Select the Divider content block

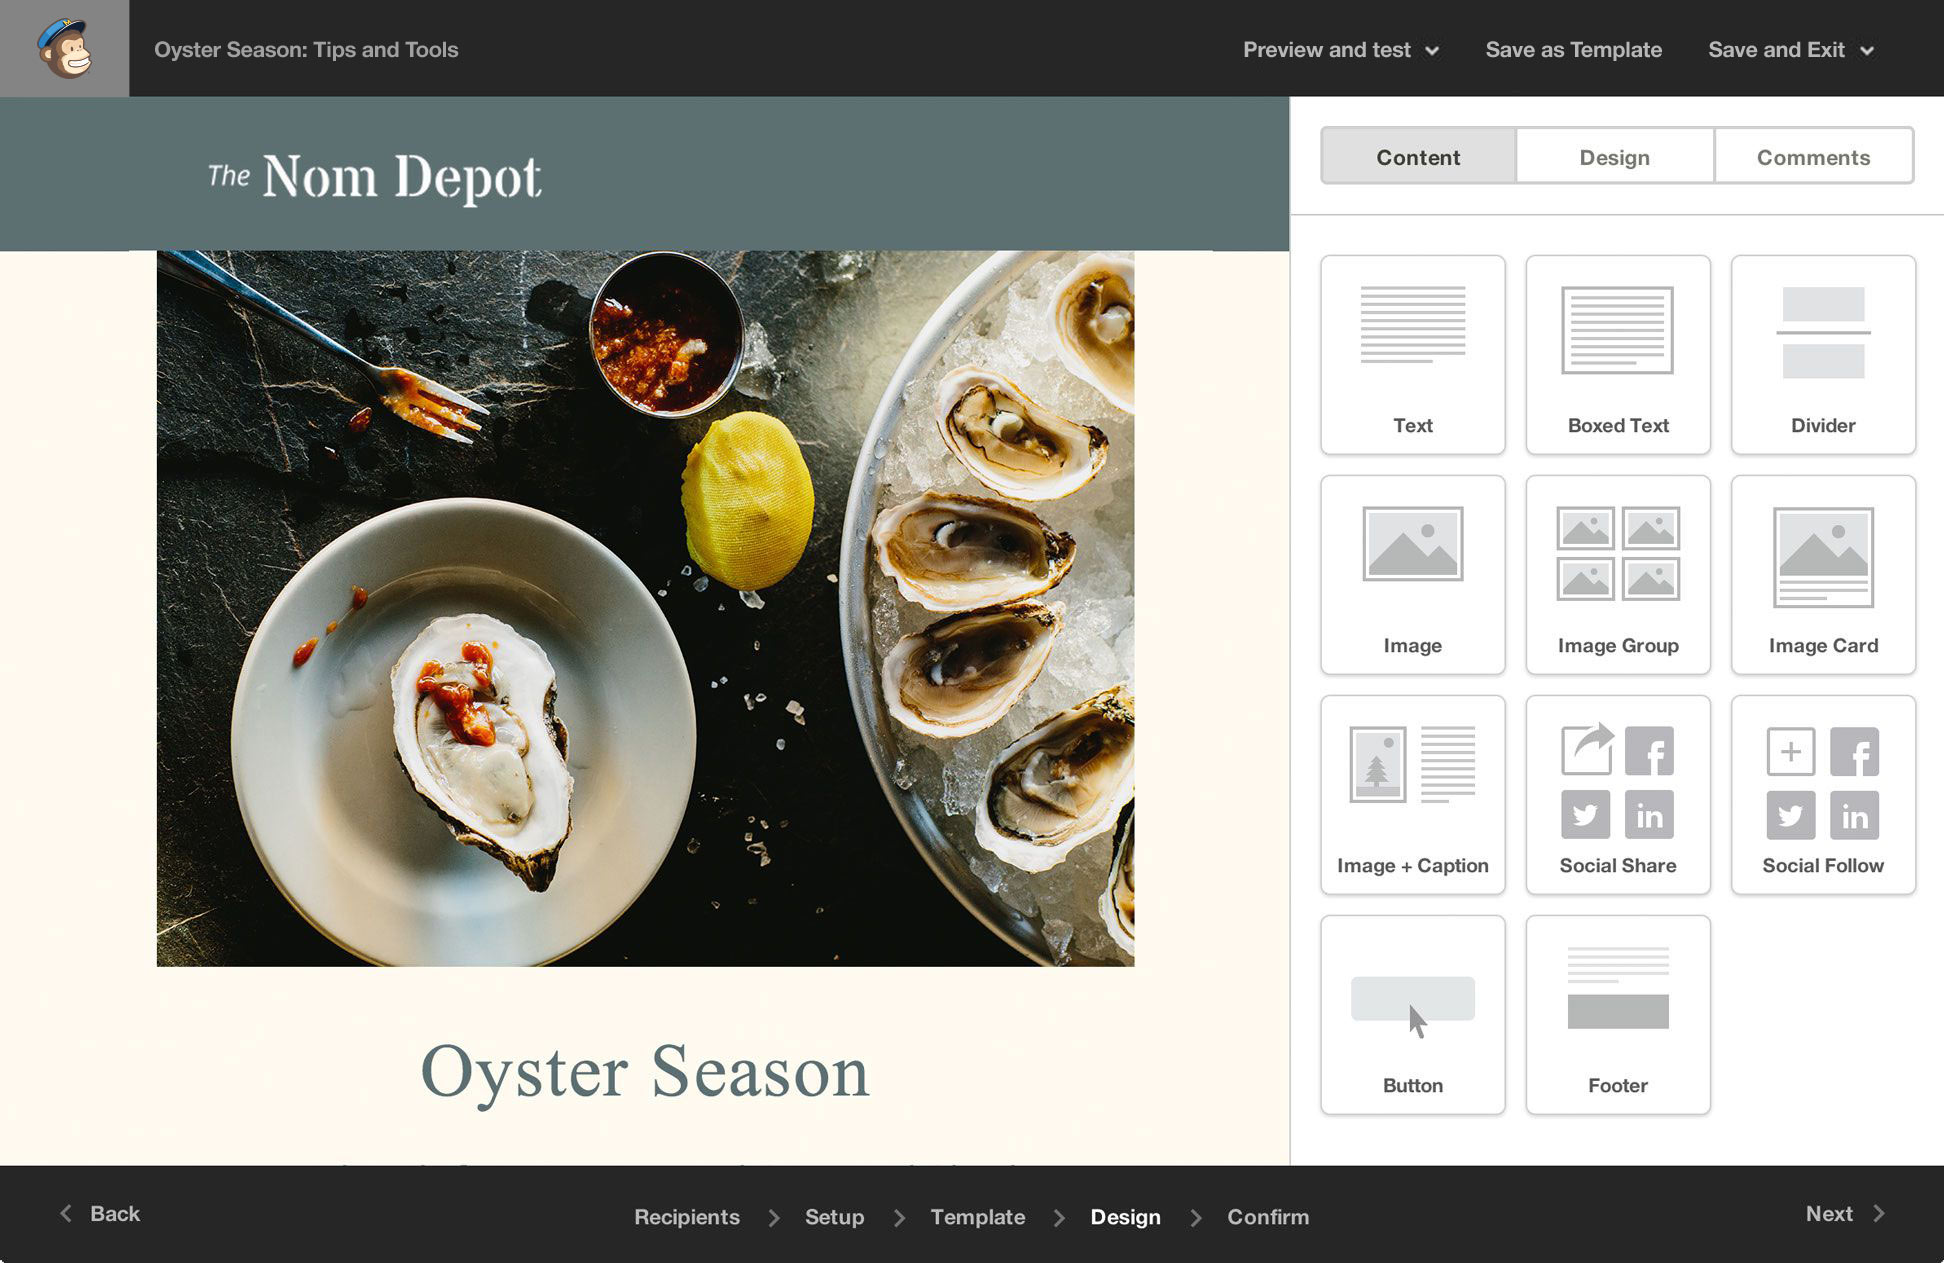pyautogui.click(x=1824, y=352)
